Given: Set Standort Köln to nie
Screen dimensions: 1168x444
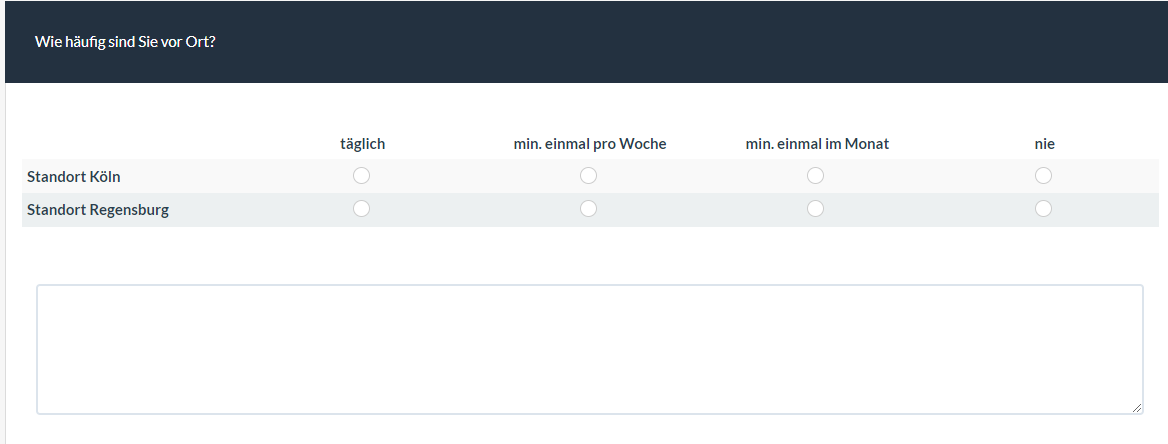Looking at the screenshot, I should [x=1044, y=176].
